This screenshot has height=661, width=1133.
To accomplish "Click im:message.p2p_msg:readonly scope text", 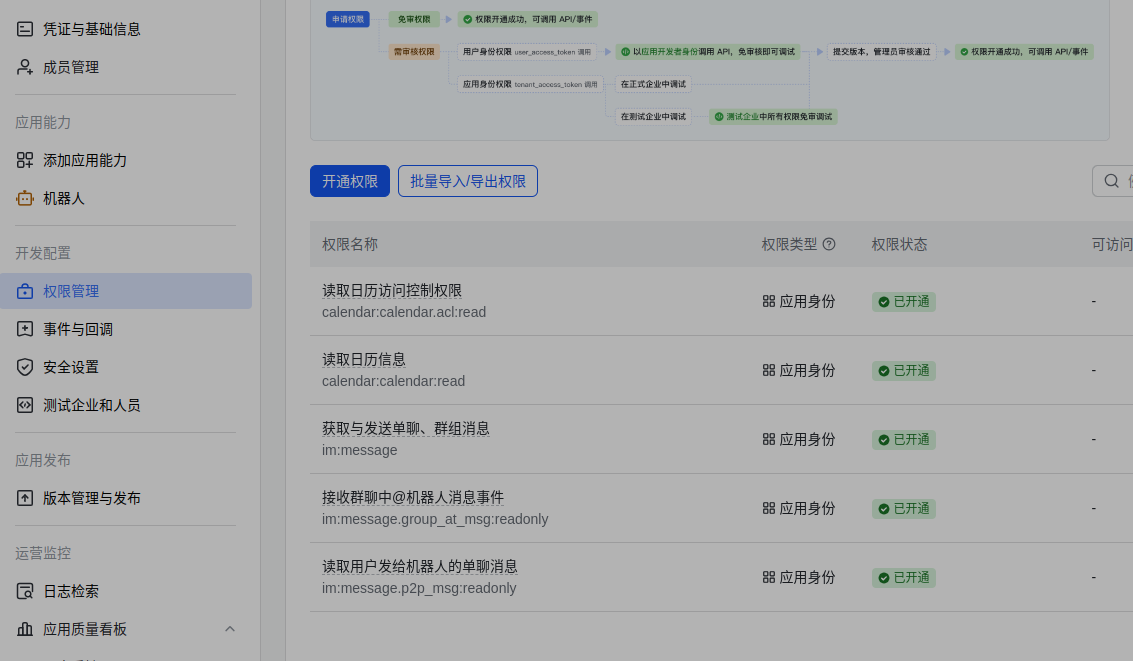I will pyautogui.click(x=419, y=588).
